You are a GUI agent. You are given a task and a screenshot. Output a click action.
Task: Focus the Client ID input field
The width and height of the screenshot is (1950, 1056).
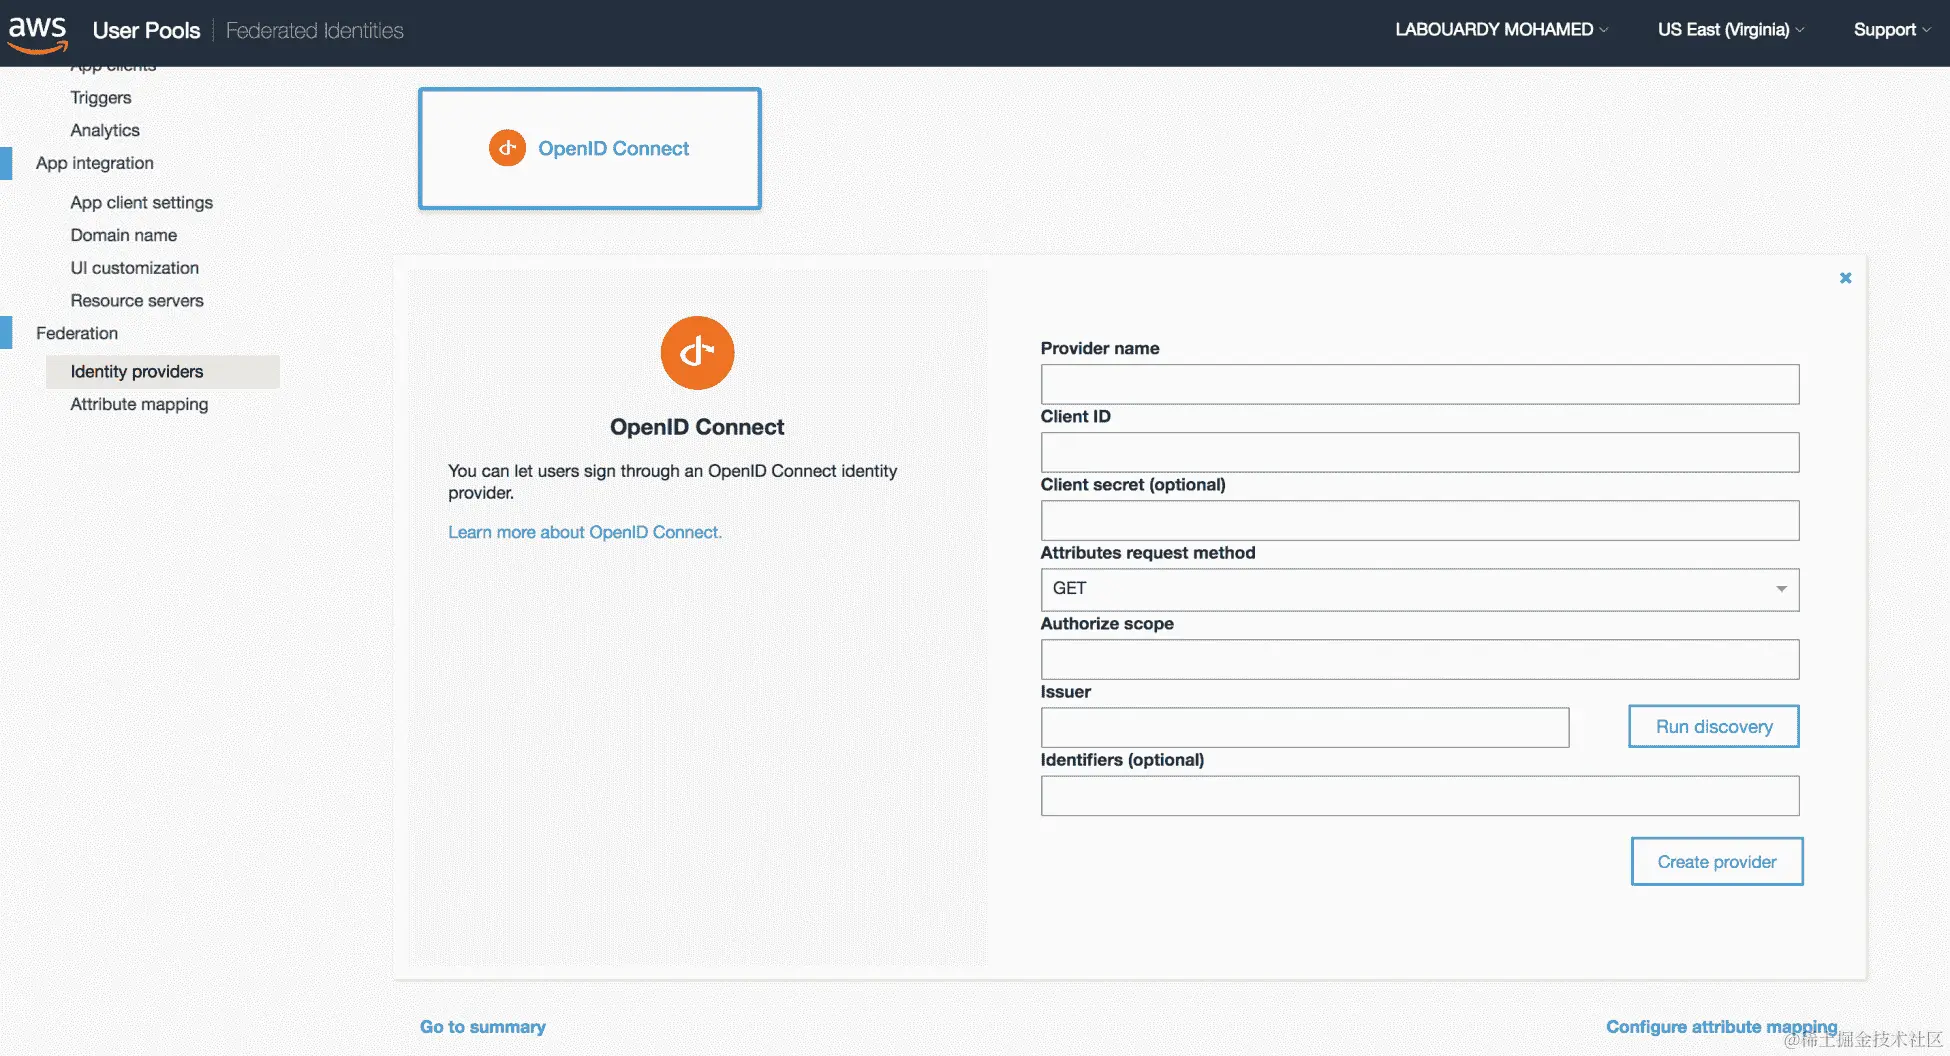(1419, 453)
